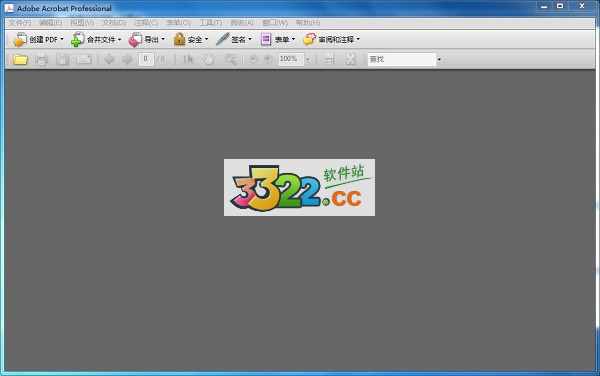Click the Print icon in the toolbar
Image resolution: width=600 pixels, height=376 pixels.
tap(41, 59)
